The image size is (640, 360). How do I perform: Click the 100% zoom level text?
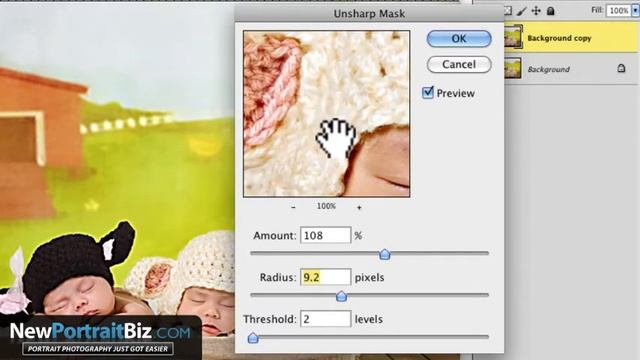coord(326,206)
